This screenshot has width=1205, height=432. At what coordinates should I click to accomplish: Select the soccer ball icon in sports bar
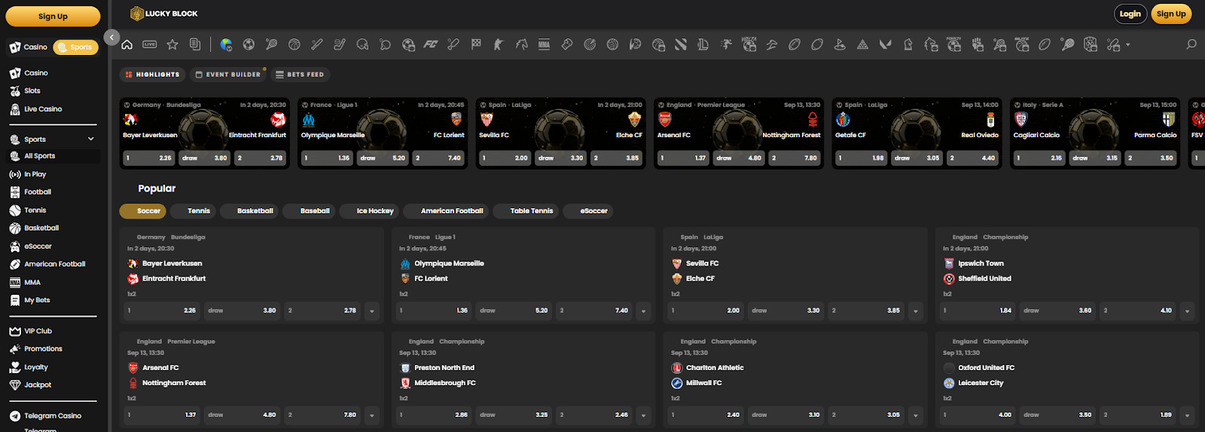tap(249, 44)
